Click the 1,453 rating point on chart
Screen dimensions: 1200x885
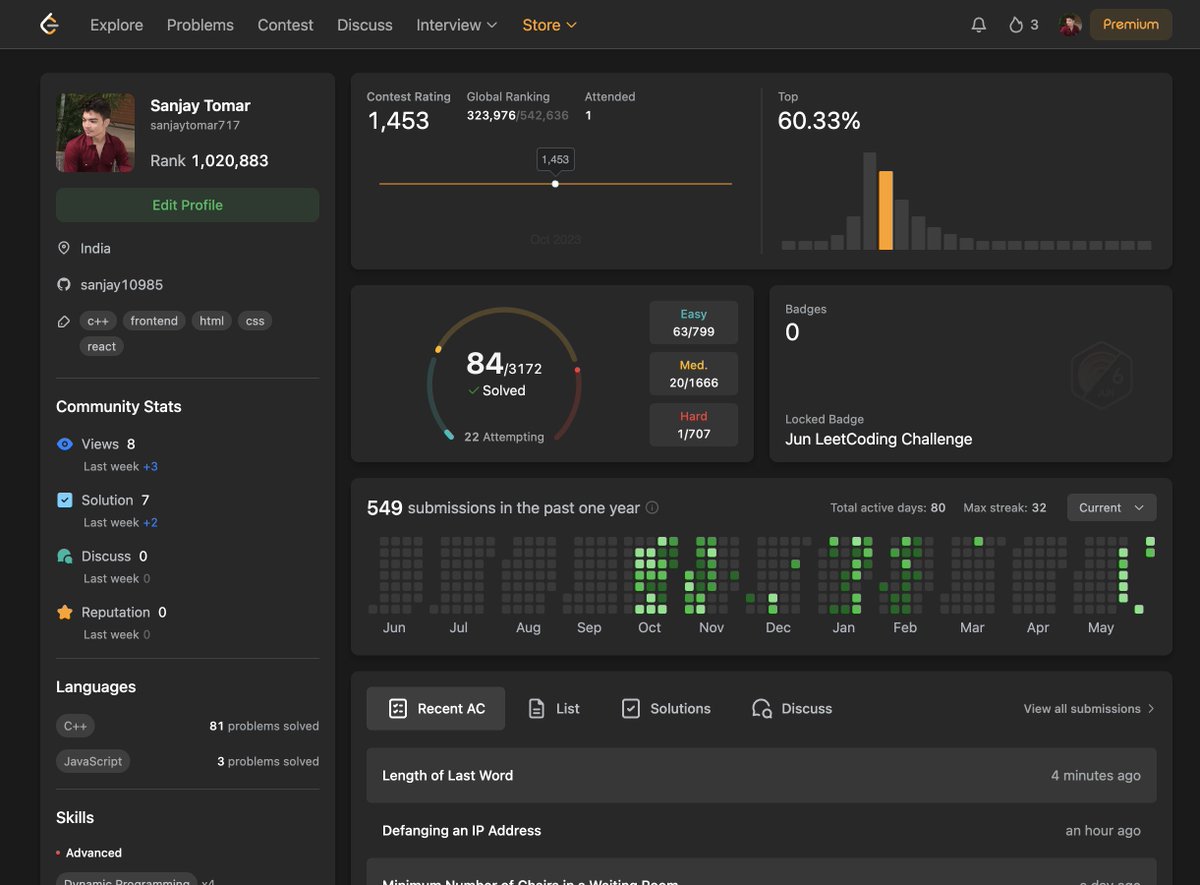pos(555,184)
